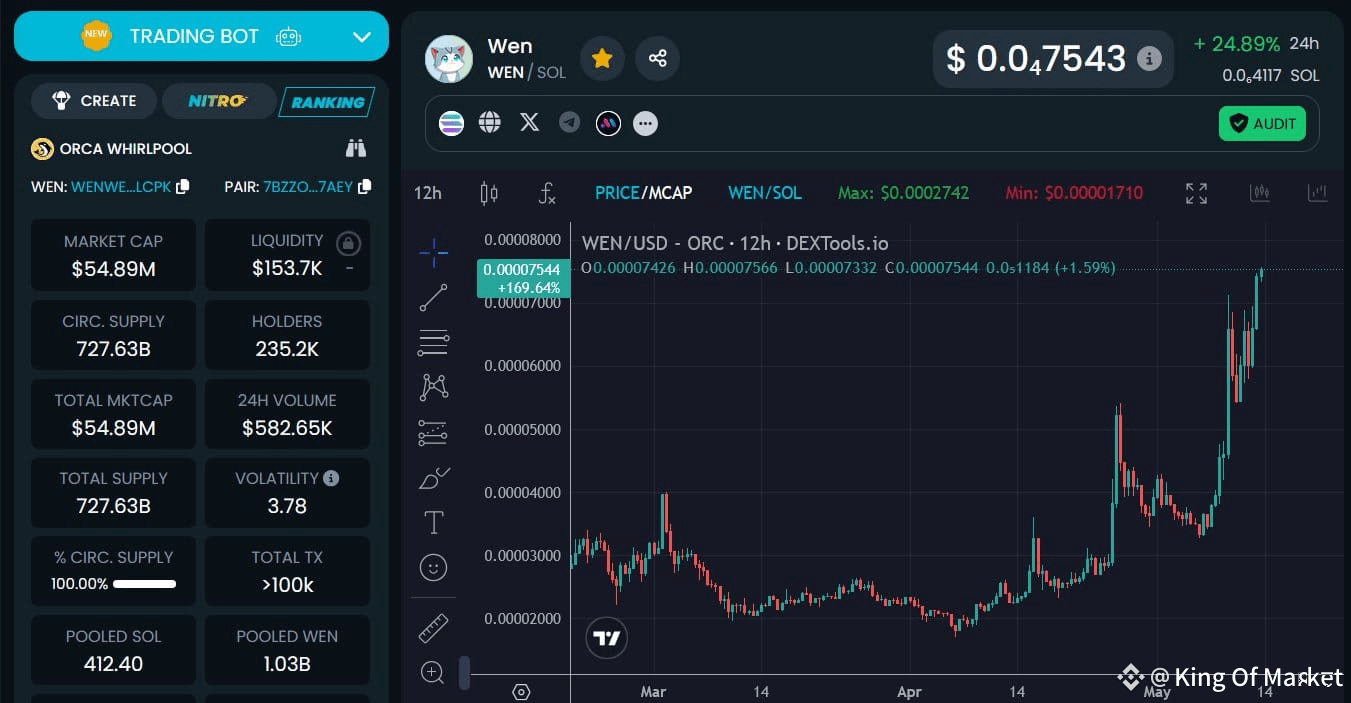
Task: Click the share icon next to Wen
Action: coord(657,59)
